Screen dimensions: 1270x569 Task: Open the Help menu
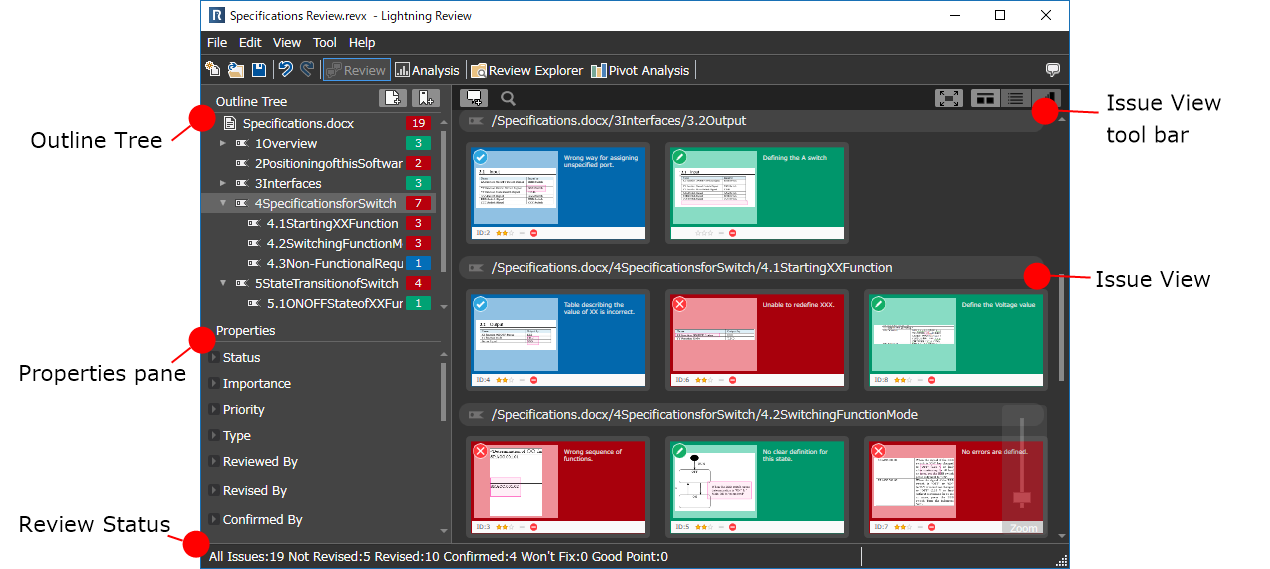point(362,42)
